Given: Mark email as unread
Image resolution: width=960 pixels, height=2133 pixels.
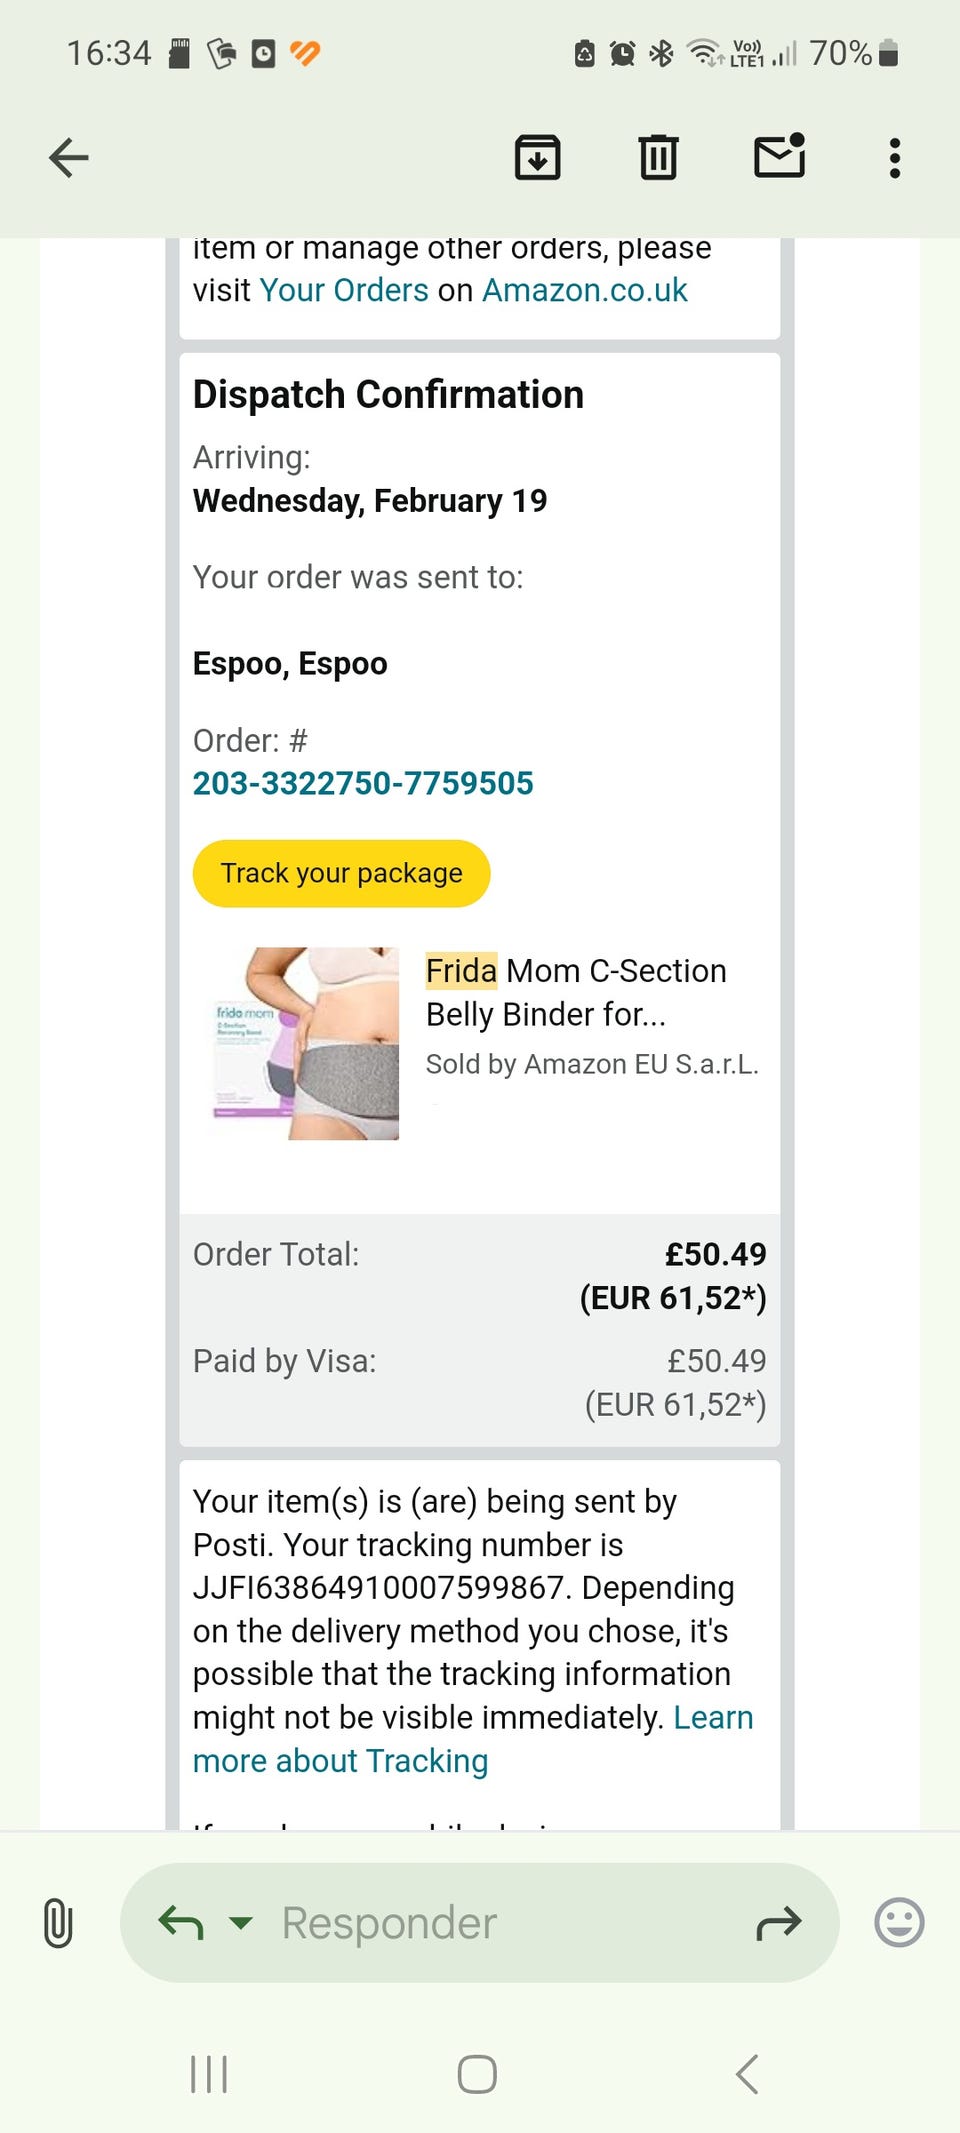Looking at the screenshot, I should click(x=779, y=157).
